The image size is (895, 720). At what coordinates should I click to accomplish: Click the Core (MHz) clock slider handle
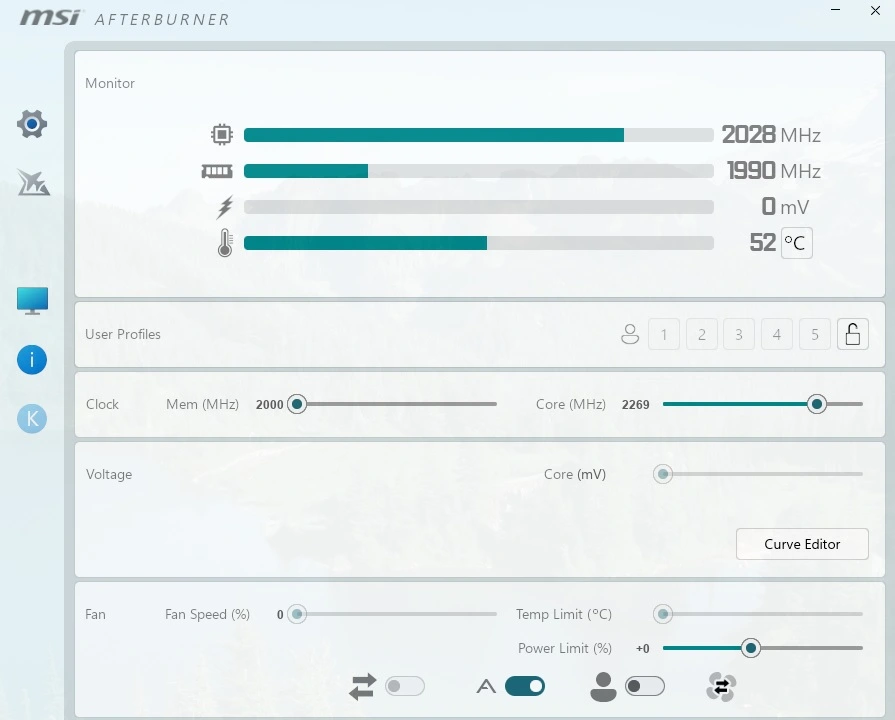817,404
